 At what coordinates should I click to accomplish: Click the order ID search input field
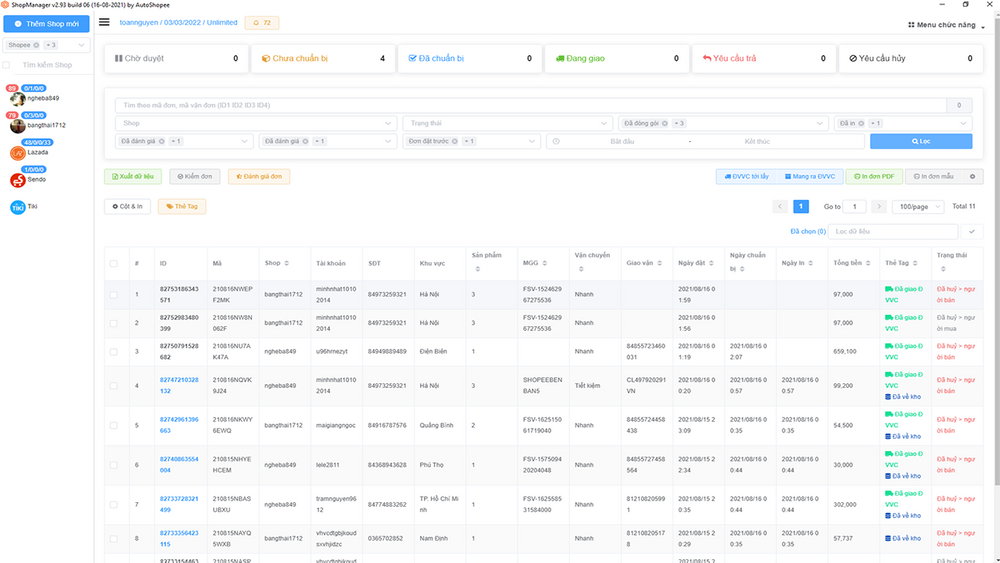click(x=530, y=105)
